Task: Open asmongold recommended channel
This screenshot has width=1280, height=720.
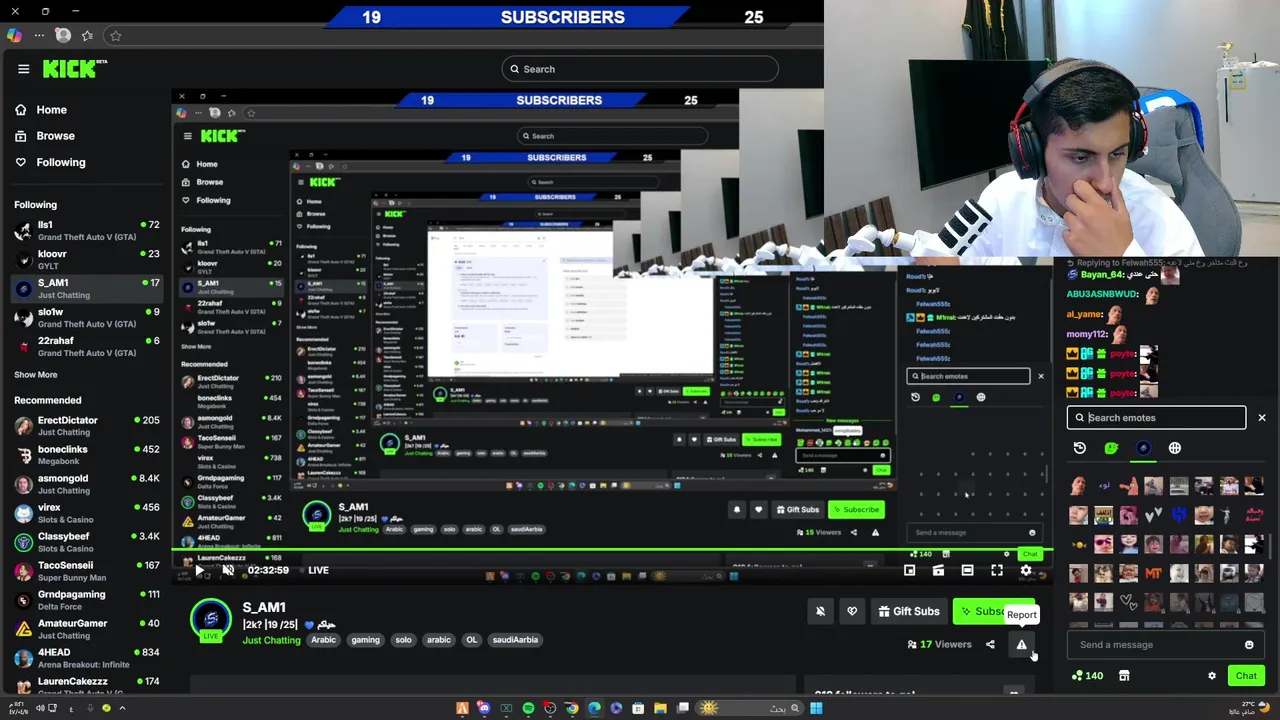Action: click(x=86, y=485)
